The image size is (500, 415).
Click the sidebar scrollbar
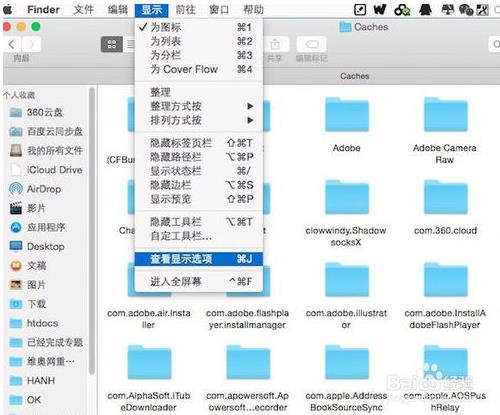pos(92,230)
